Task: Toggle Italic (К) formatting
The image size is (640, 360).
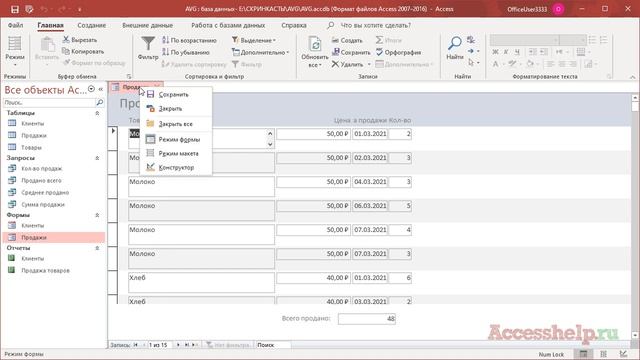Action: pyautogui.click(x=506, y=52)
